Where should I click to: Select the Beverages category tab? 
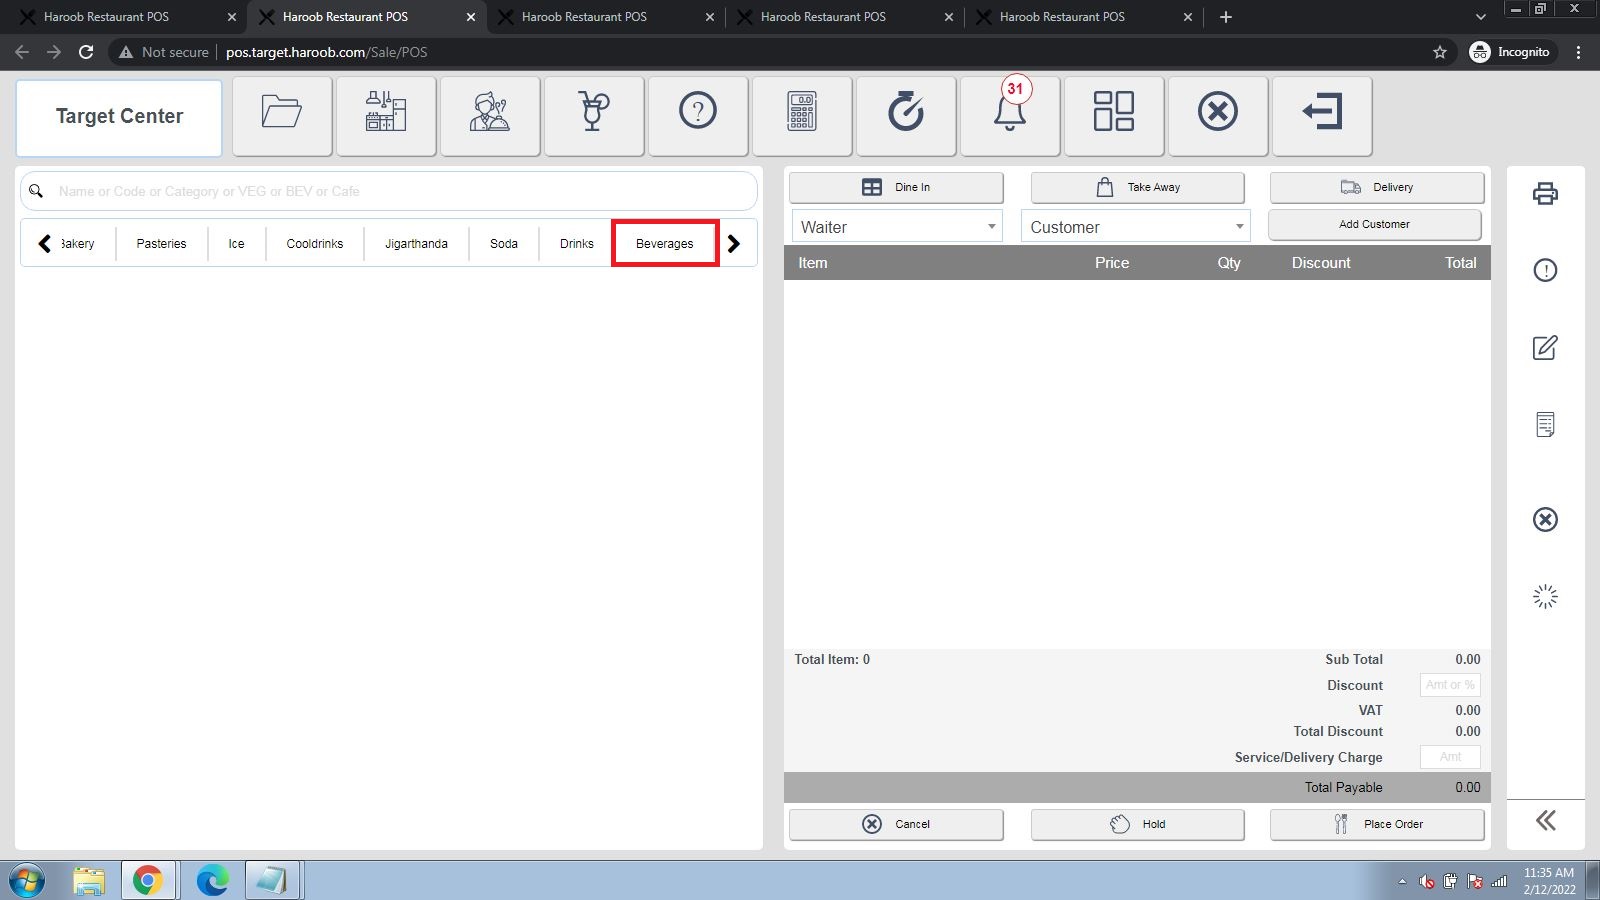[665, 243]
